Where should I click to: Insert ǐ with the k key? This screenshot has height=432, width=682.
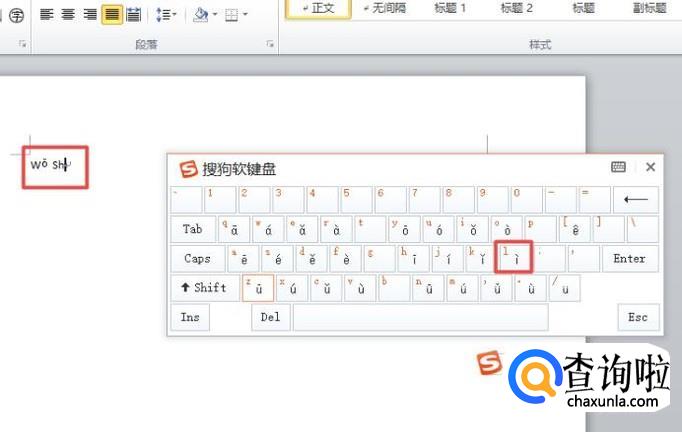tap(481, 259)
